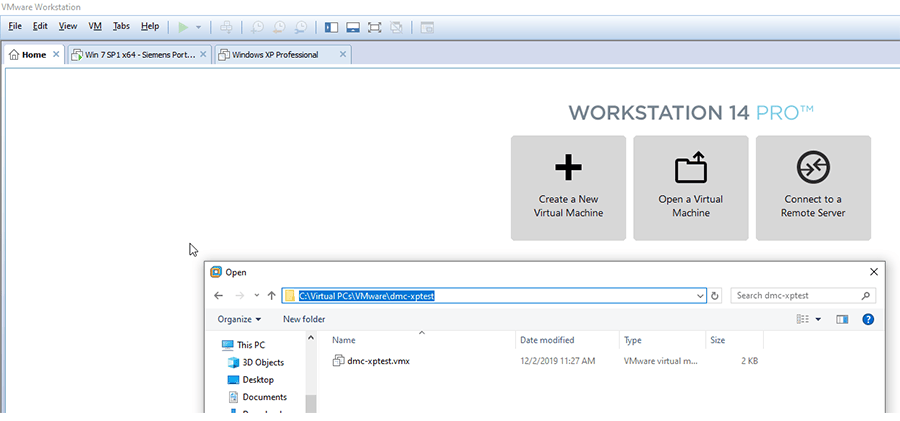Select Documents in navigation pane
Image resolution: width=900 pixels, height=421 pixels.
click(257, 397)
